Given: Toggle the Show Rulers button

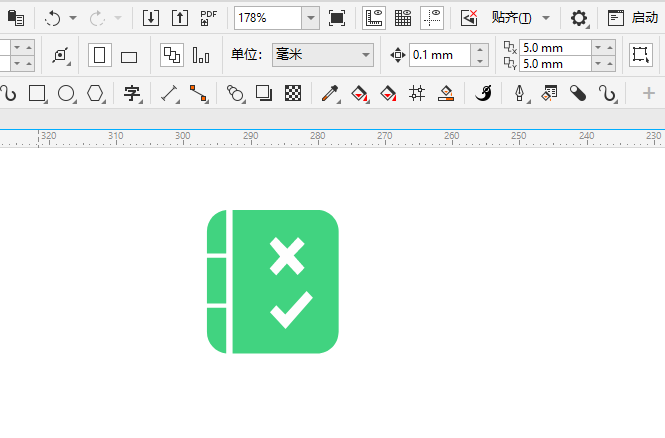Looking at the screenshot, I should click(374, 18).
